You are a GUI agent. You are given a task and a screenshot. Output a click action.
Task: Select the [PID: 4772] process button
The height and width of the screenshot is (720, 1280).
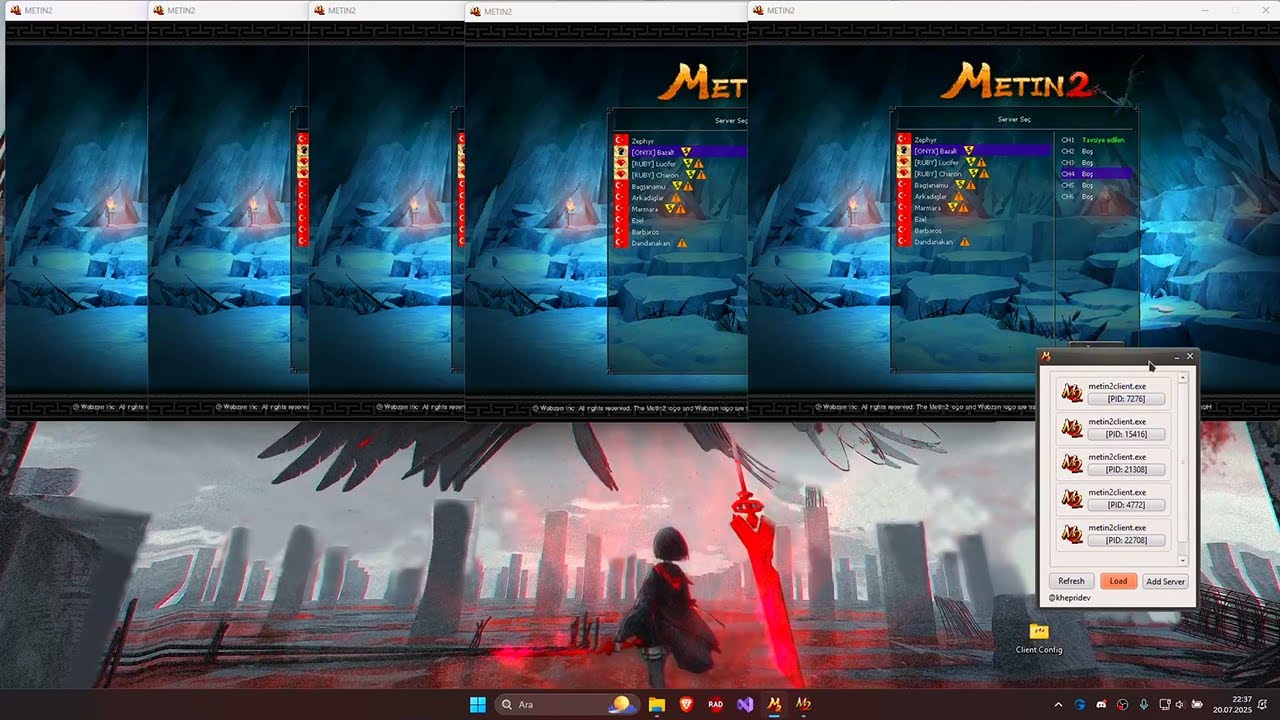[x=1126, y=505]
